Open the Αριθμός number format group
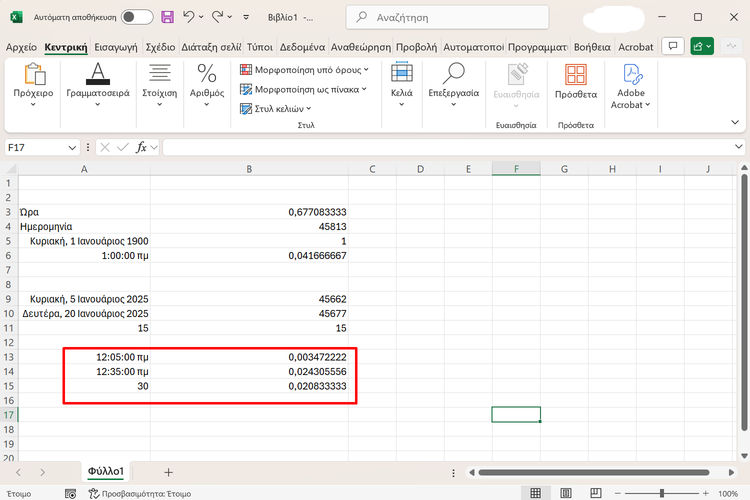Screen dimensions: 750x500 tap(207, 85)
